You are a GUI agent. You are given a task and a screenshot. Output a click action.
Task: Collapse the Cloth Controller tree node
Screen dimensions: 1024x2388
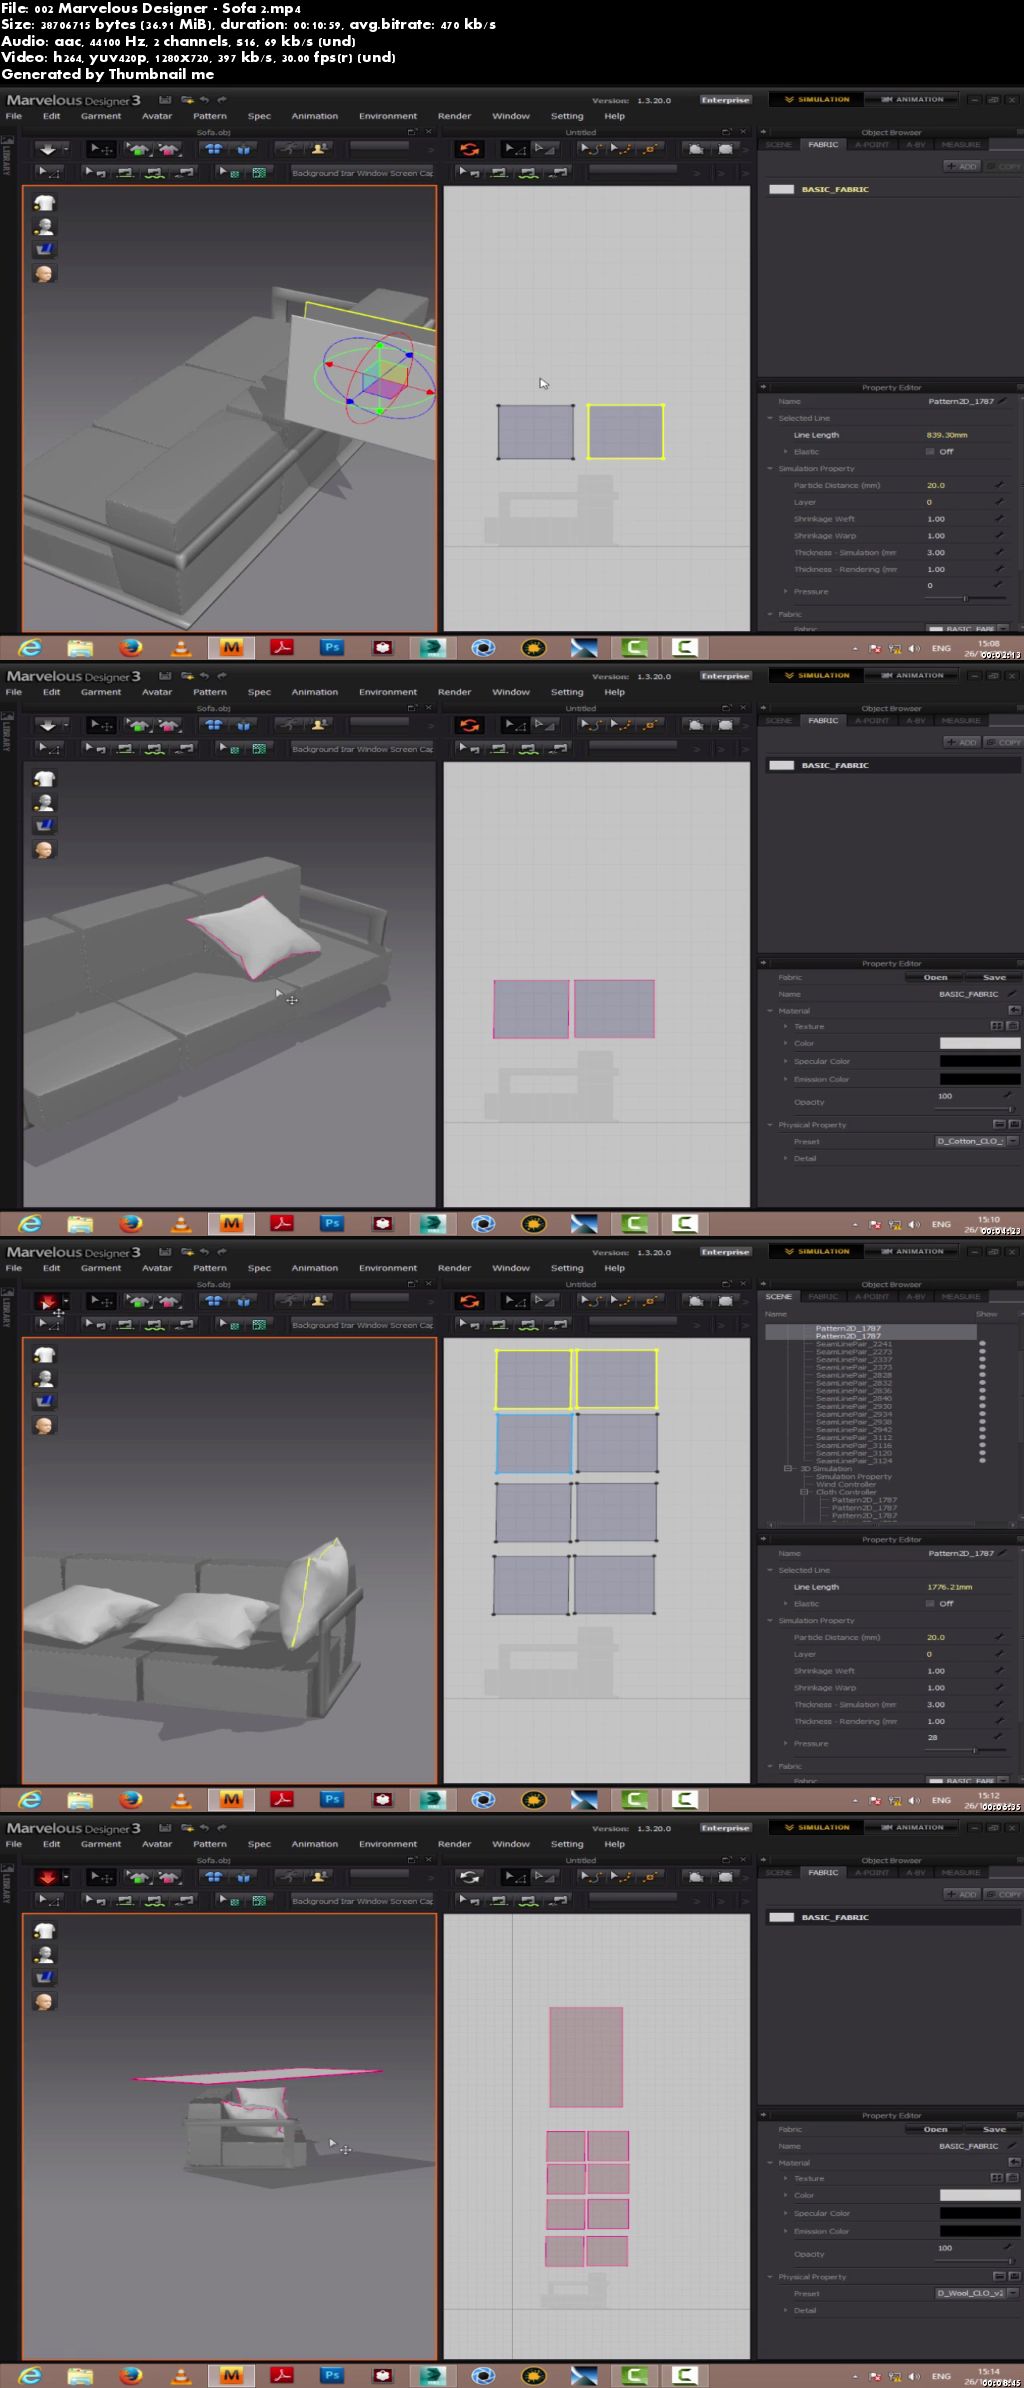click(804, 1492)
